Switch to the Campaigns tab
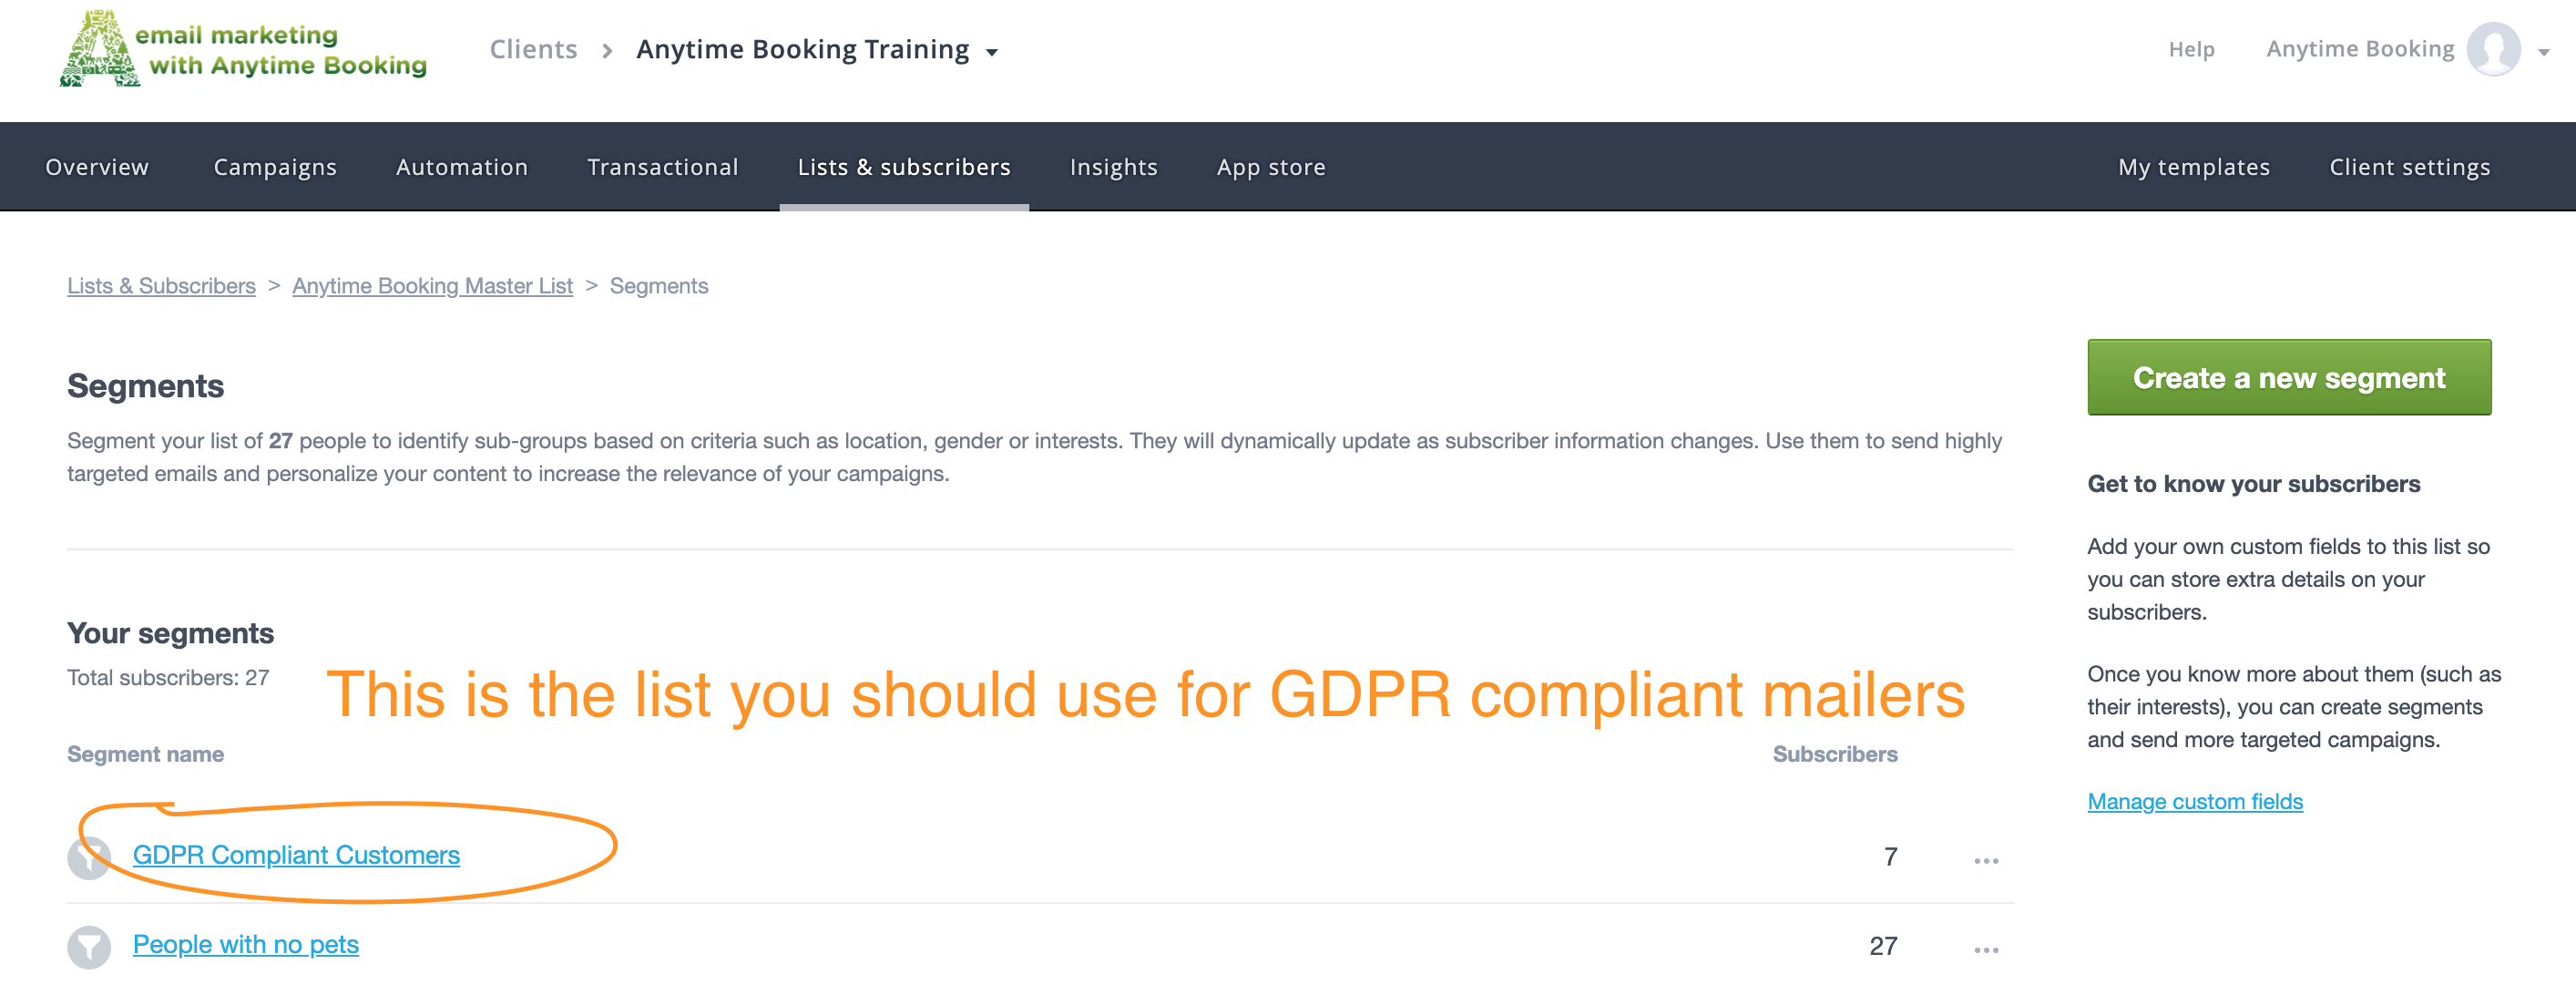2576x995 pixels. click(275, 167)
